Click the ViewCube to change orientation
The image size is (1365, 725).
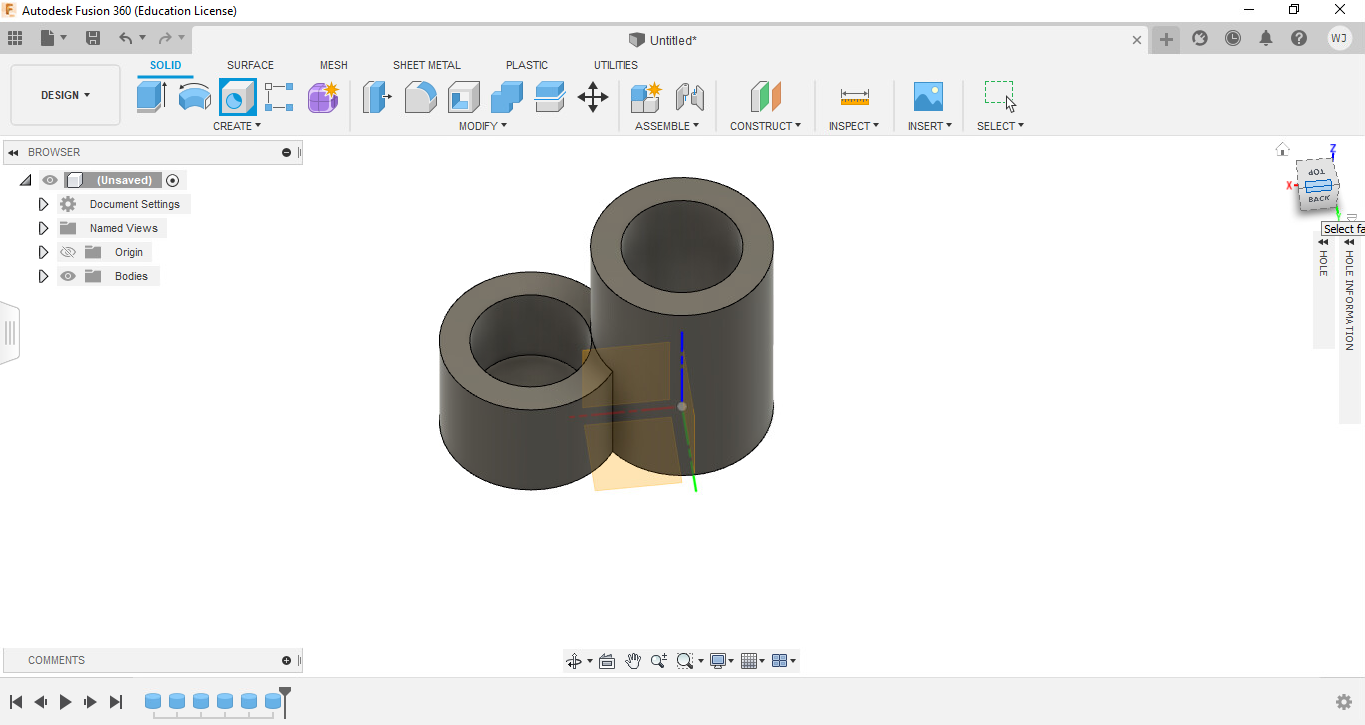[1315, 185]
